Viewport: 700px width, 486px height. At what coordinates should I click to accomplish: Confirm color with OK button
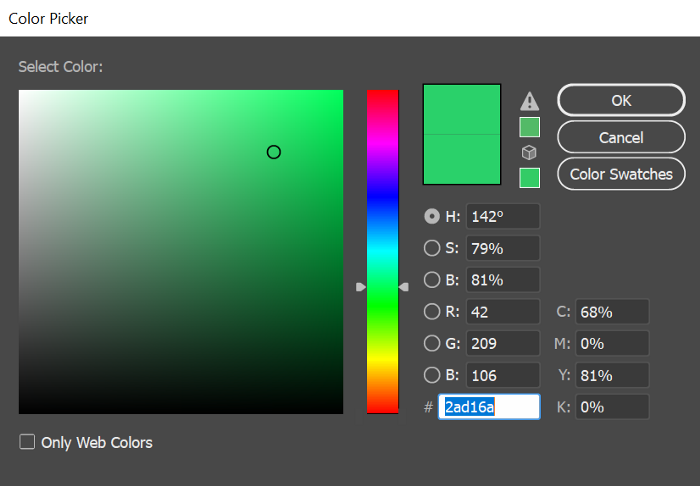(x=621, y=100)
